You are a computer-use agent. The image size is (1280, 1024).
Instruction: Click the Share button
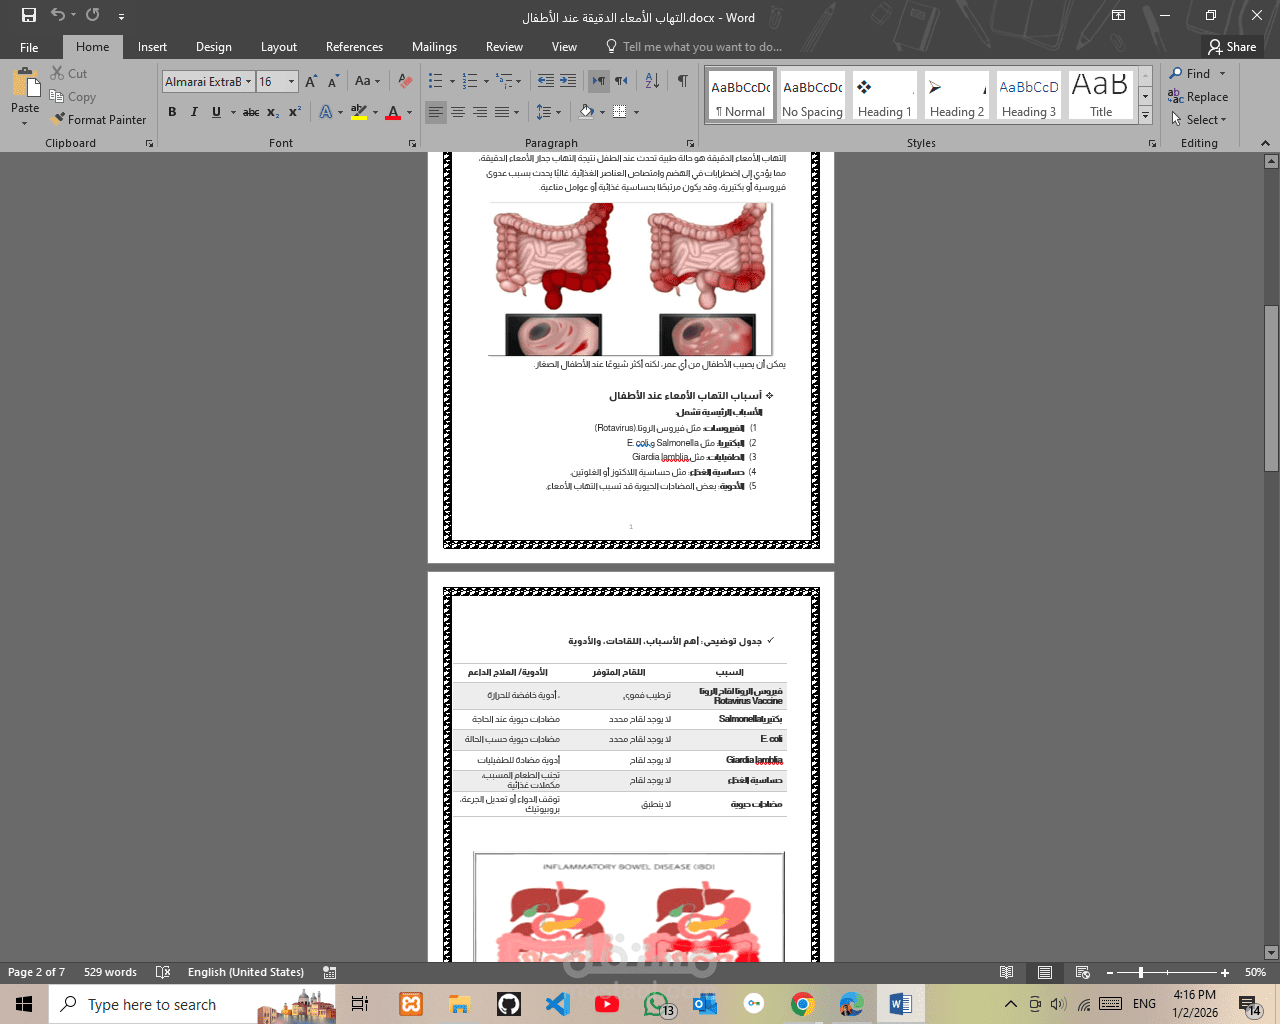(1232, 47)
